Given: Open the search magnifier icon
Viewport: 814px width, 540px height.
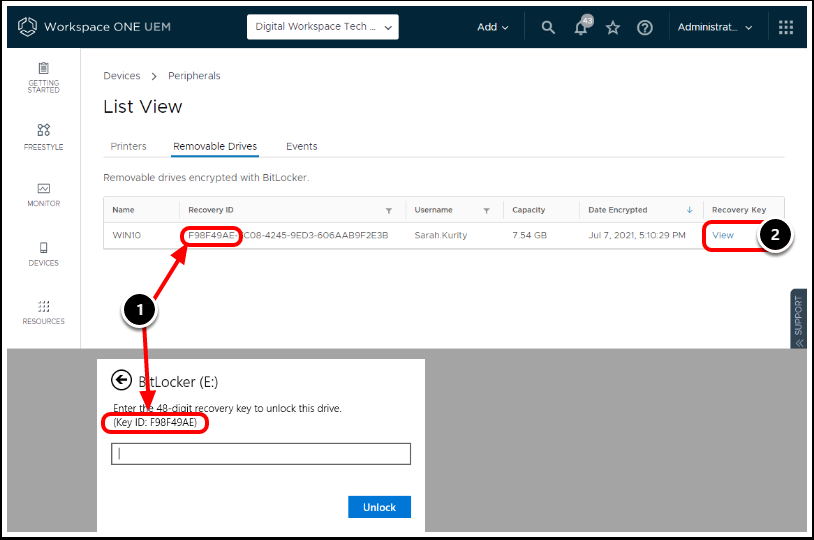Looking at the screenshot, I should pos(548,27).
